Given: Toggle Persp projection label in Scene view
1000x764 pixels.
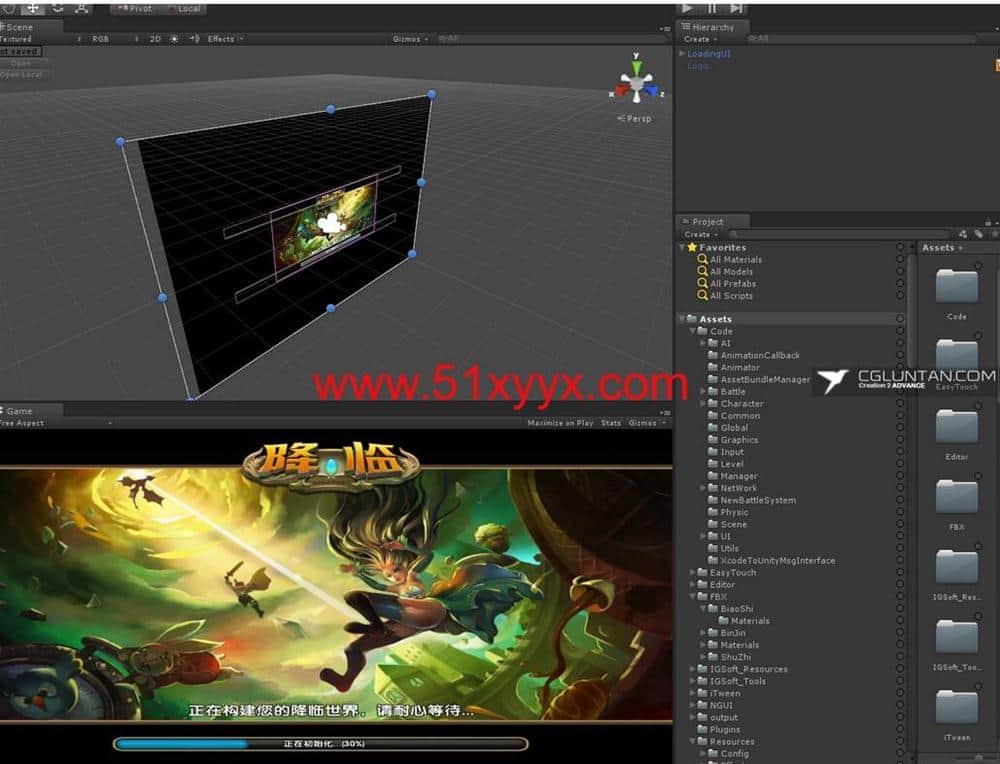Looking at the screenshot, I should coord(635,119).
